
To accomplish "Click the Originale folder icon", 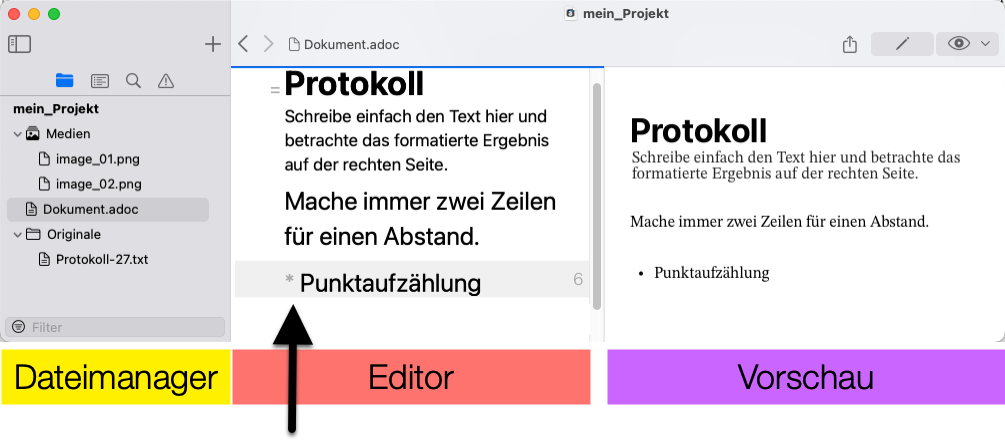I will pos(33,235).
